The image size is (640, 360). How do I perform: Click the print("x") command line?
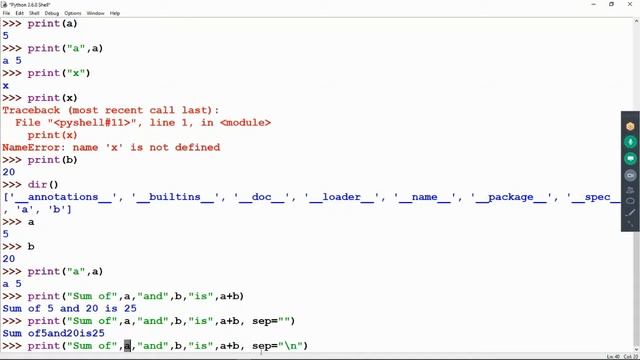(46, 73)
